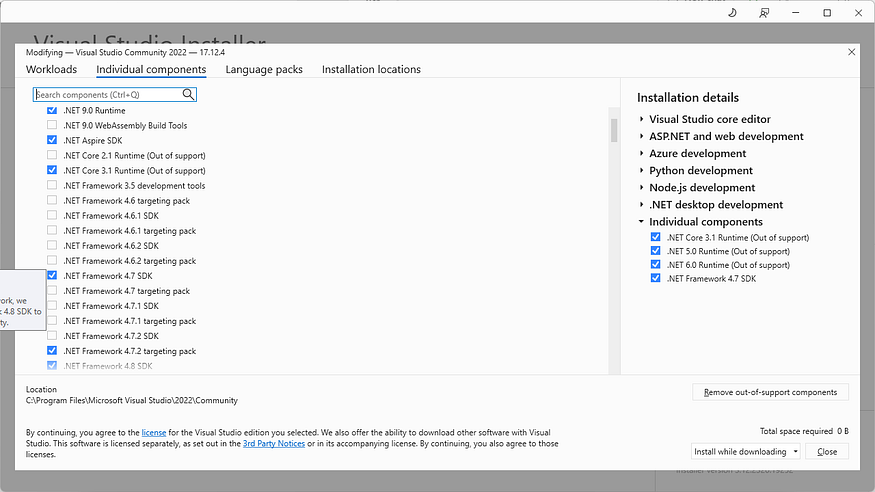Check .NET Framework 4.7 targeting pack
Viewport: 875px width, 492px height.
(x=52, y=291)
